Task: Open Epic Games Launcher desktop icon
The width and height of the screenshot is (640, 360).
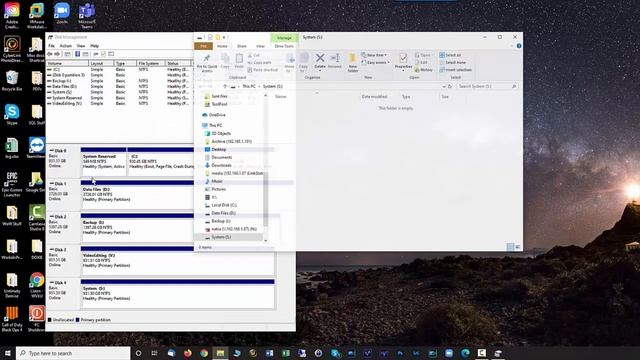Action: coord(12,184)
